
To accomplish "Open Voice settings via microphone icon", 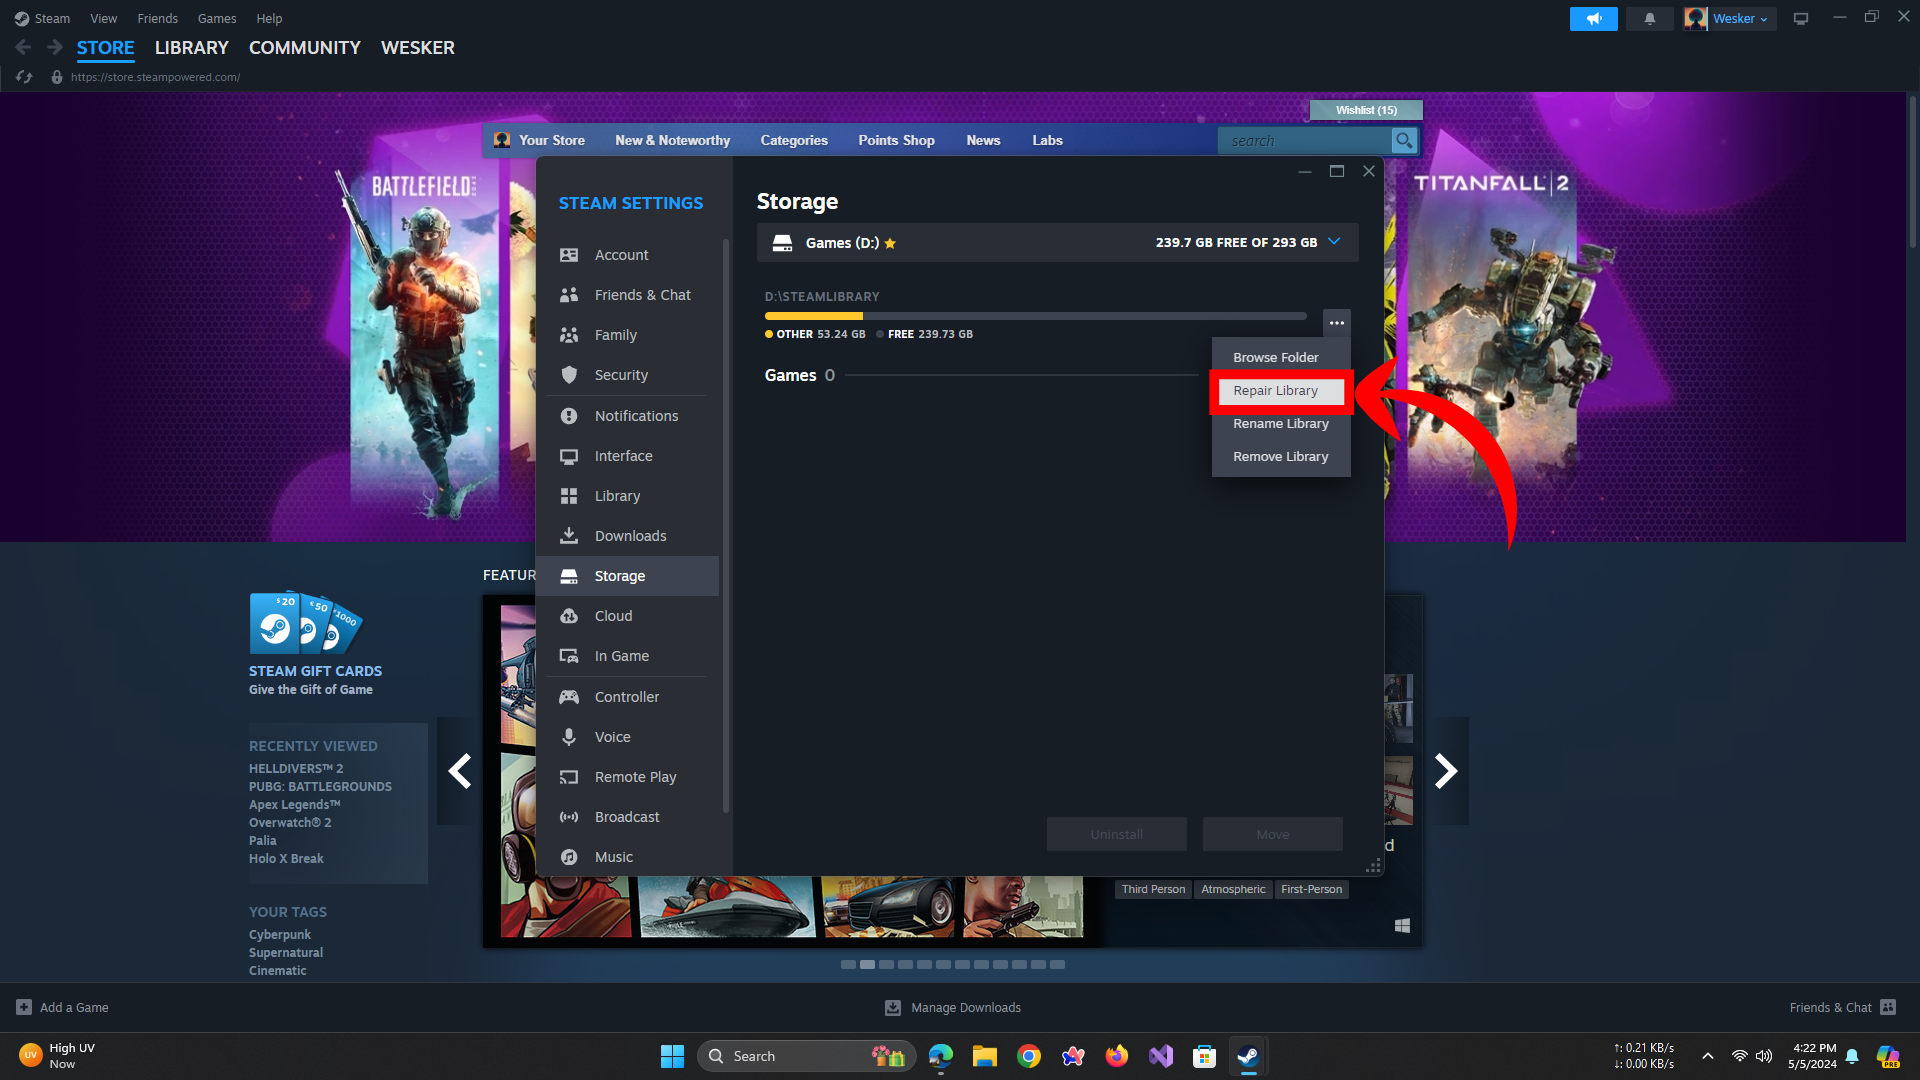I will (x=569, y=737).
